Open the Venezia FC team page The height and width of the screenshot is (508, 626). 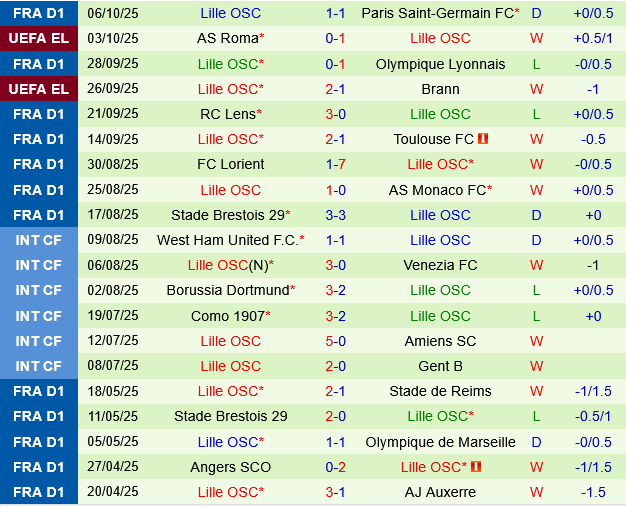click(x=440, y=265)
